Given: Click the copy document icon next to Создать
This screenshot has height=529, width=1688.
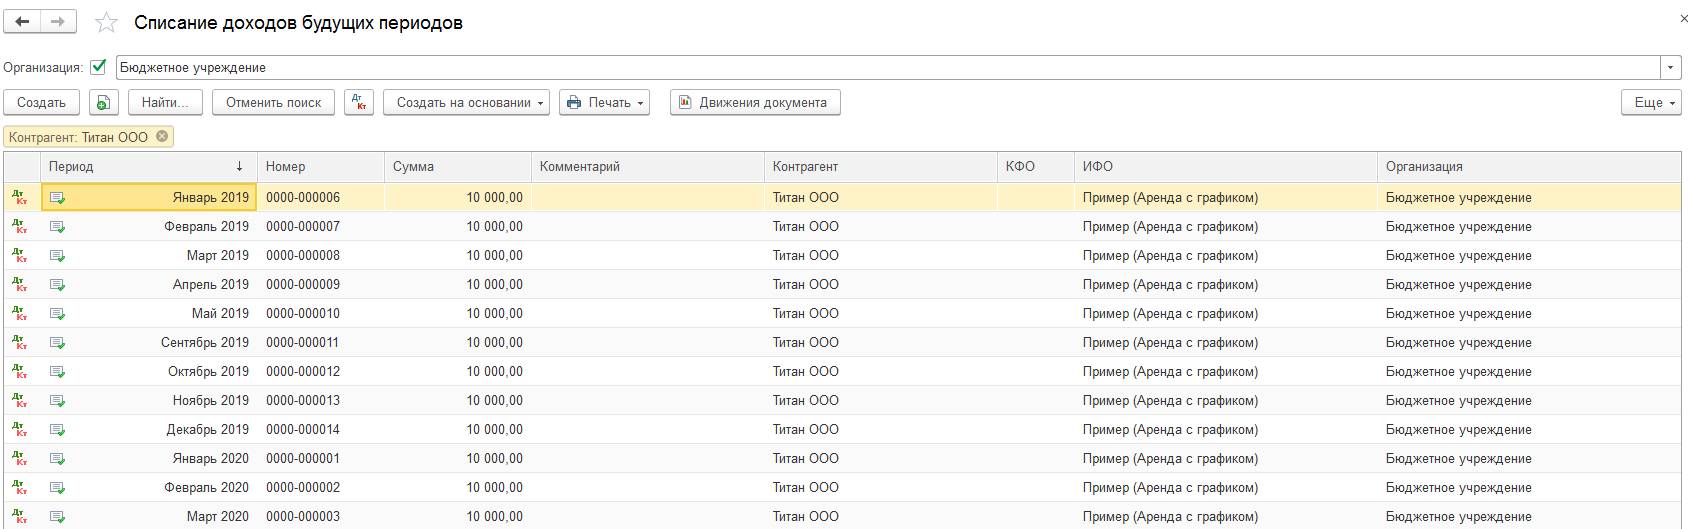Looking at the screenshot, I should coord(104,103).
